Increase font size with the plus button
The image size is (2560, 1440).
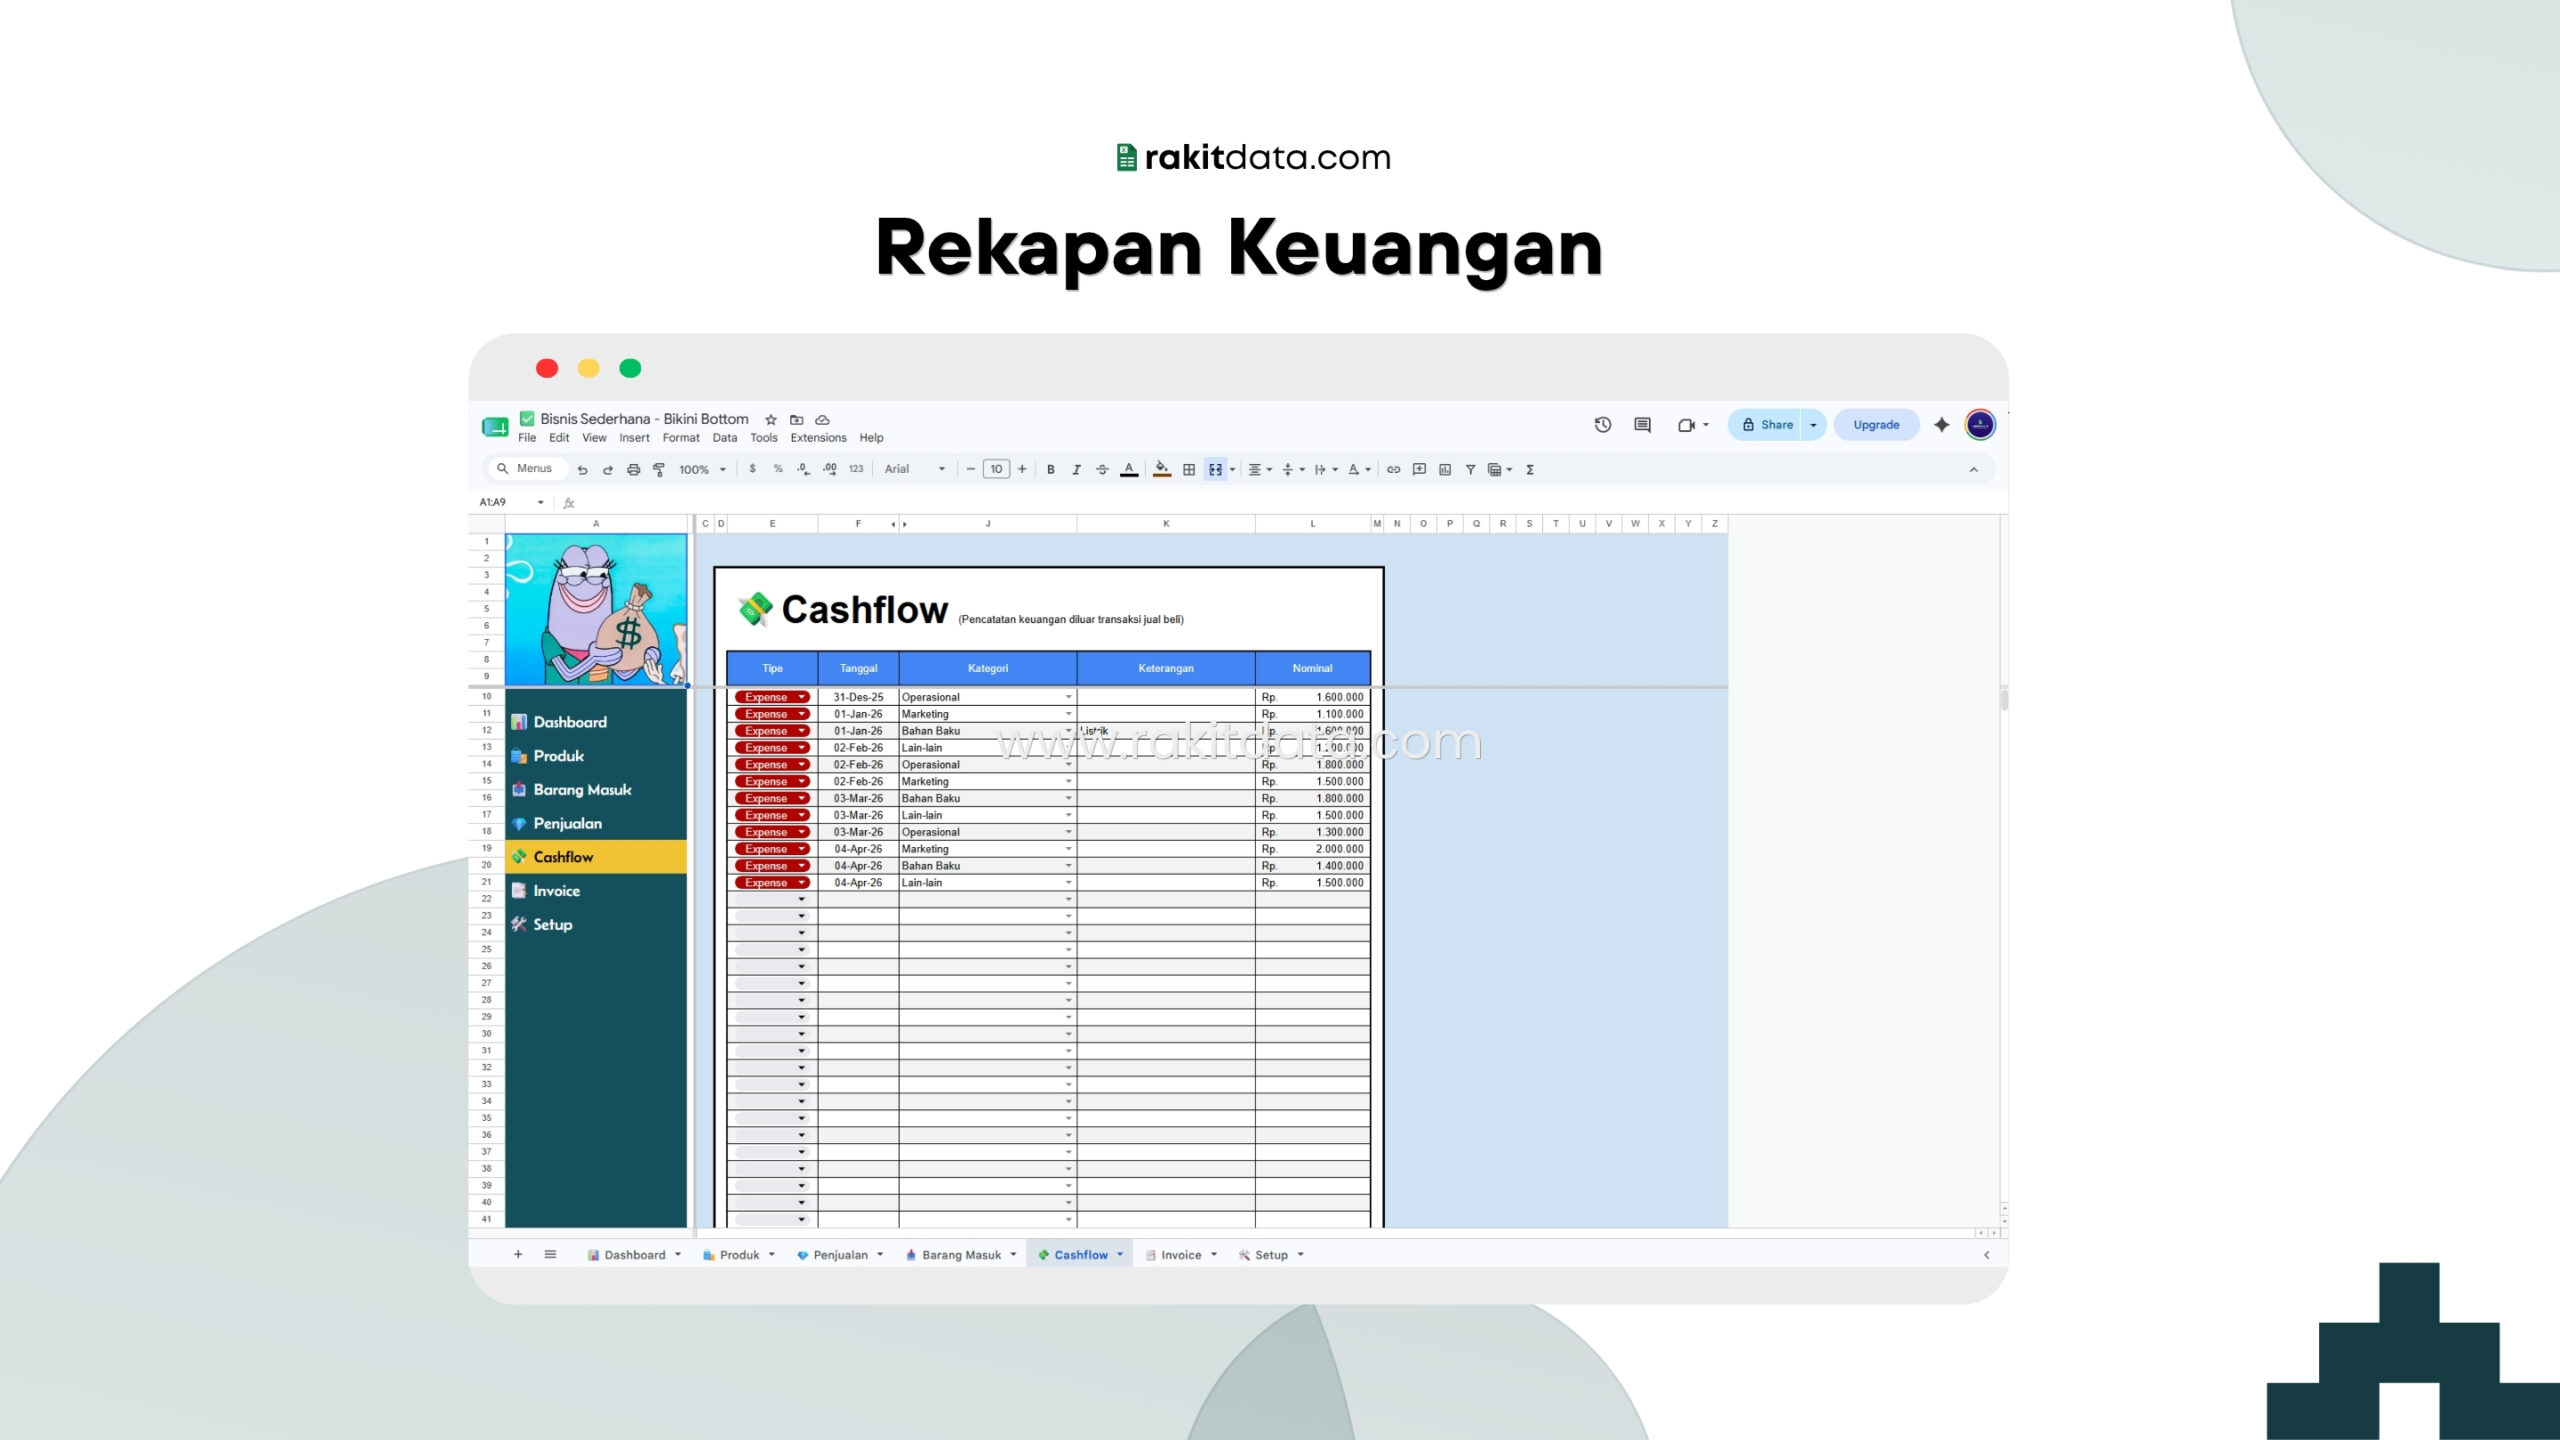(1022, 469)
